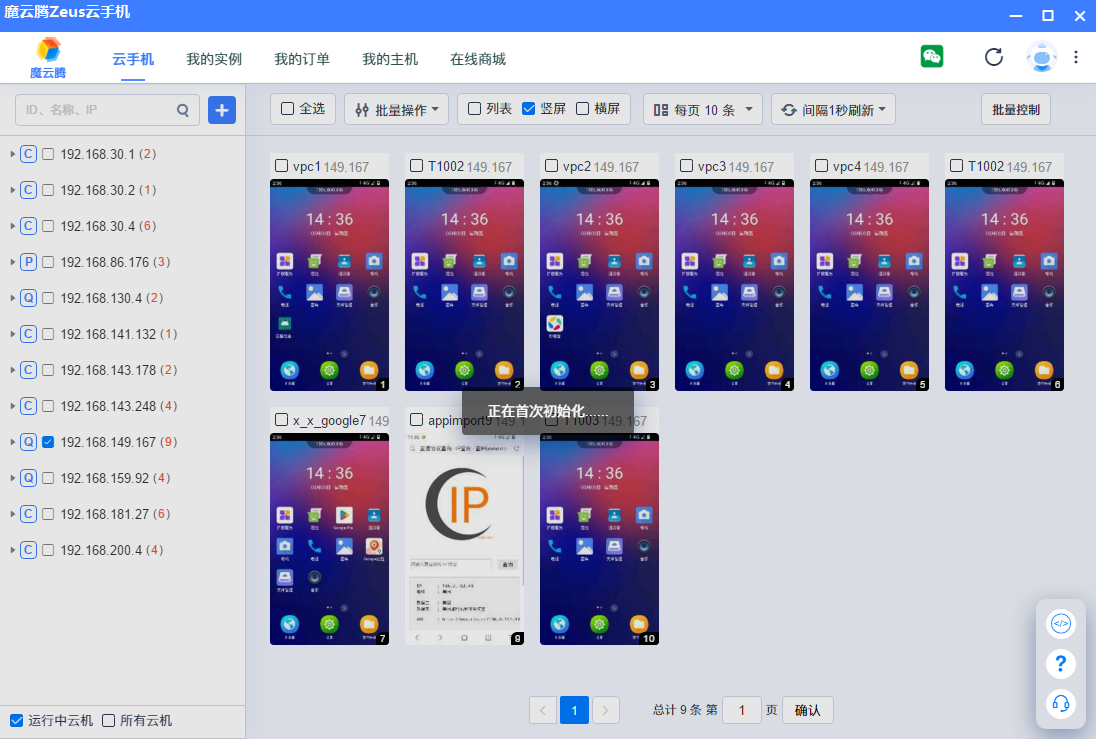
Task: Enable the 横屏 landscape checkbox
Action: 583,109
